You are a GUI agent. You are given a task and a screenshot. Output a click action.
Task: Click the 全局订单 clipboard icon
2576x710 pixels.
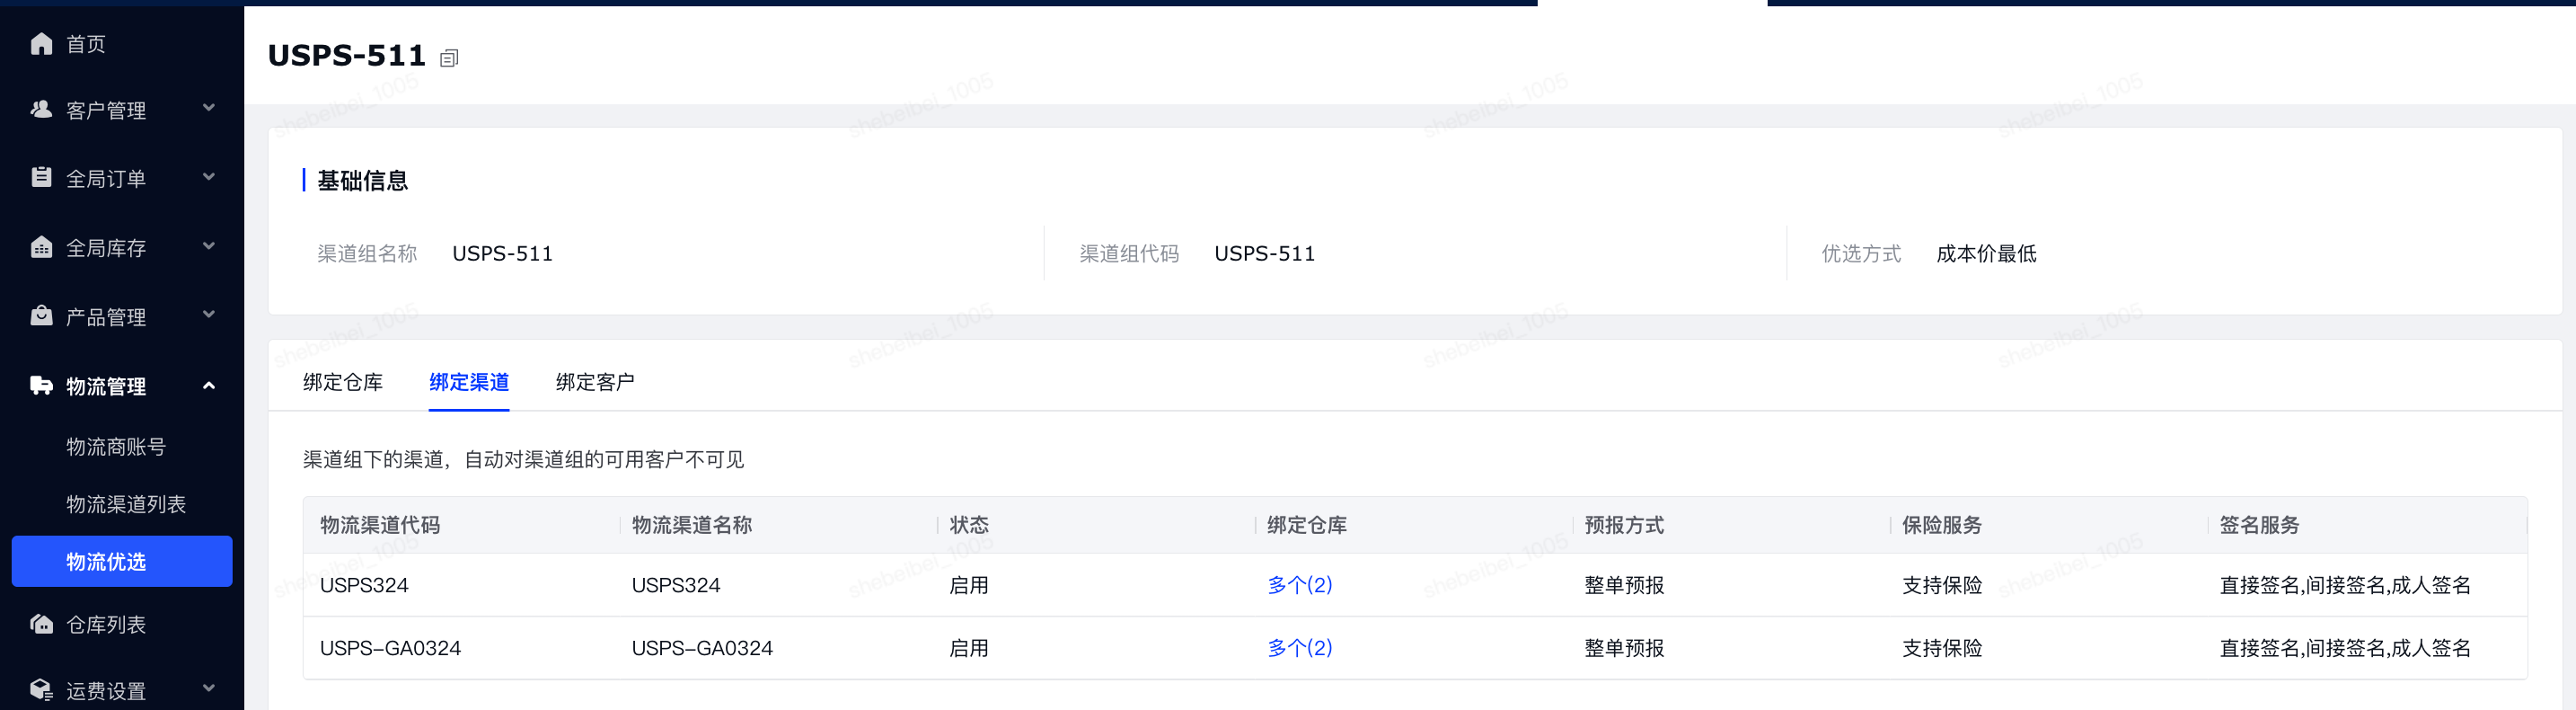41,177
